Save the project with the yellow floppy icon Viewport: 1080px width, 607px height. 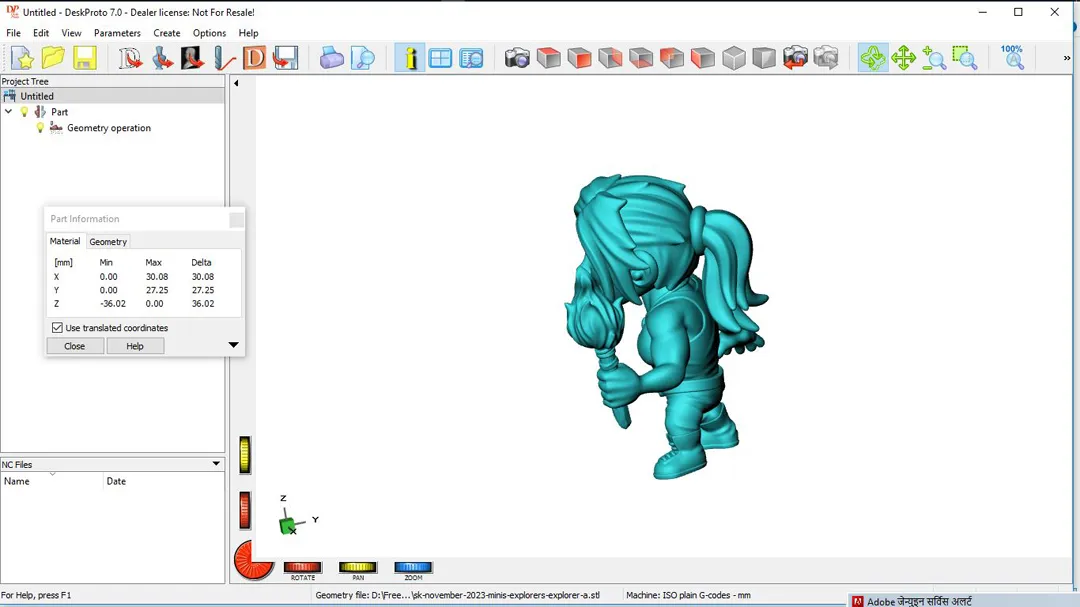click(84, 58)
